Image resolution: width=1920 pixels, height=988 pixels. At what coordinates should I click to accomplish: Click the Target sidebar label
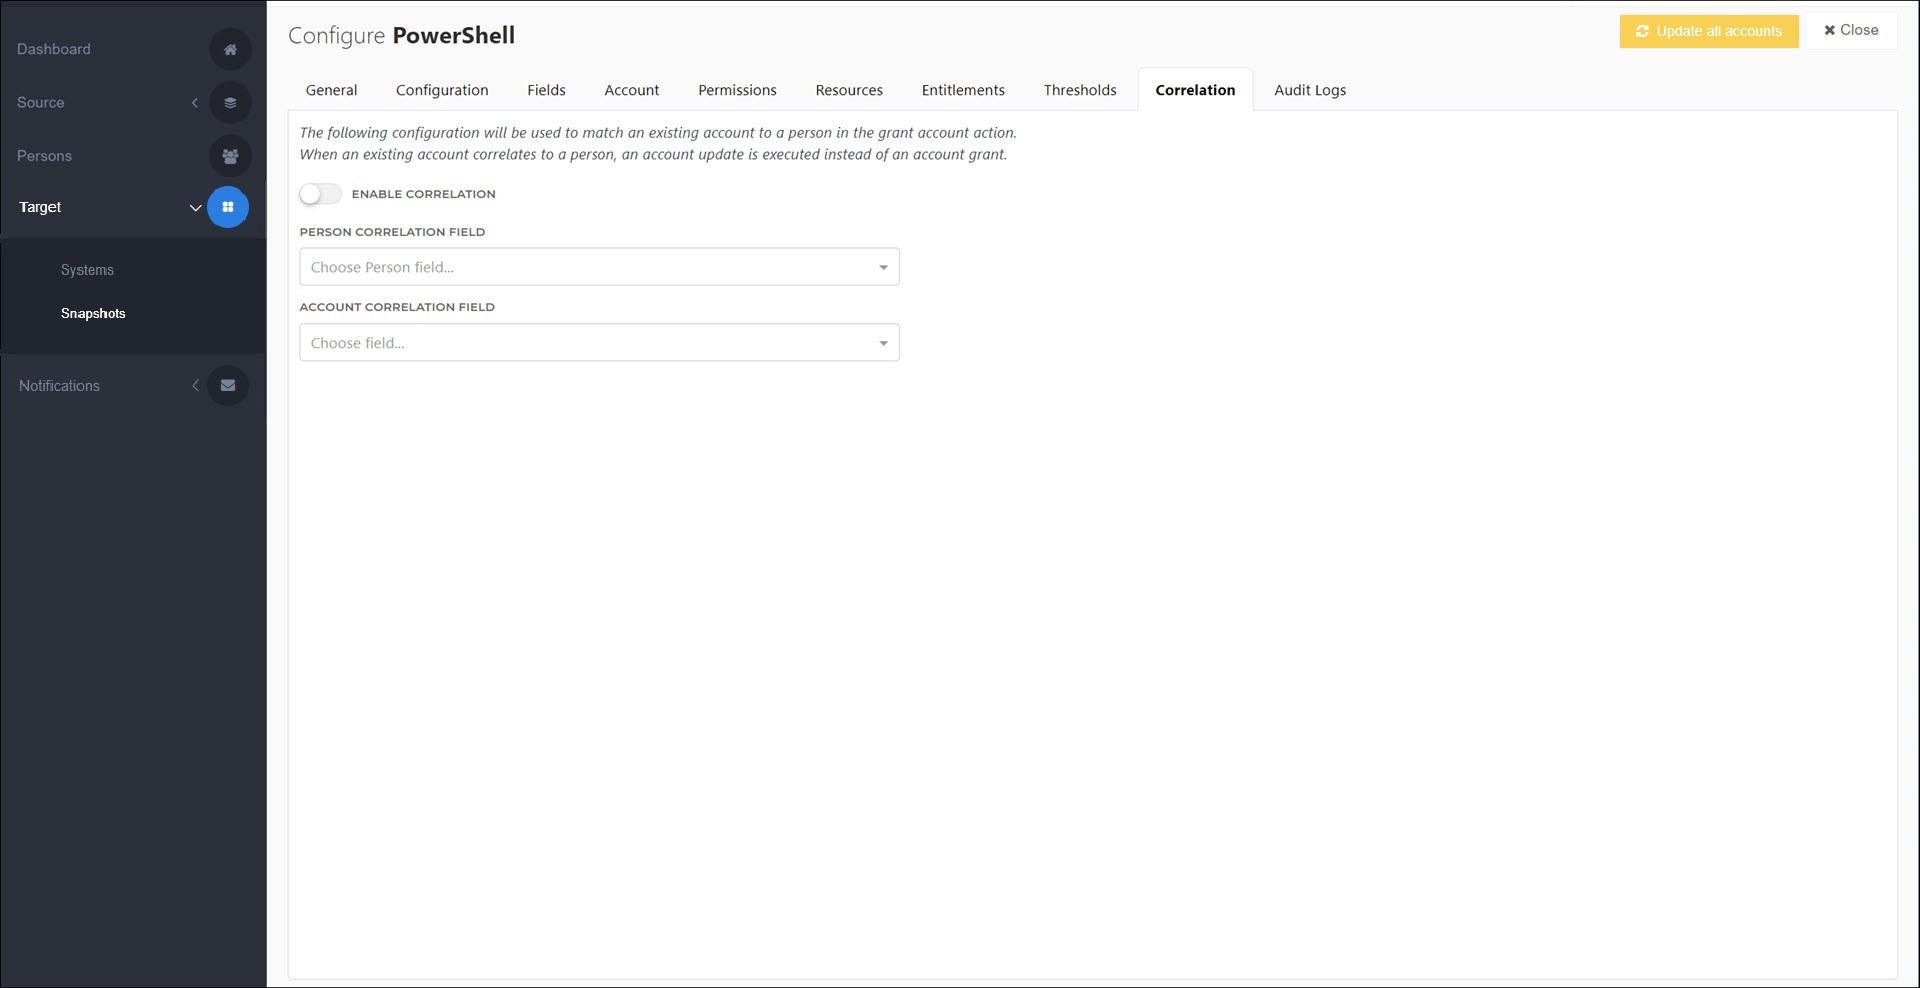tap(40, 207)
